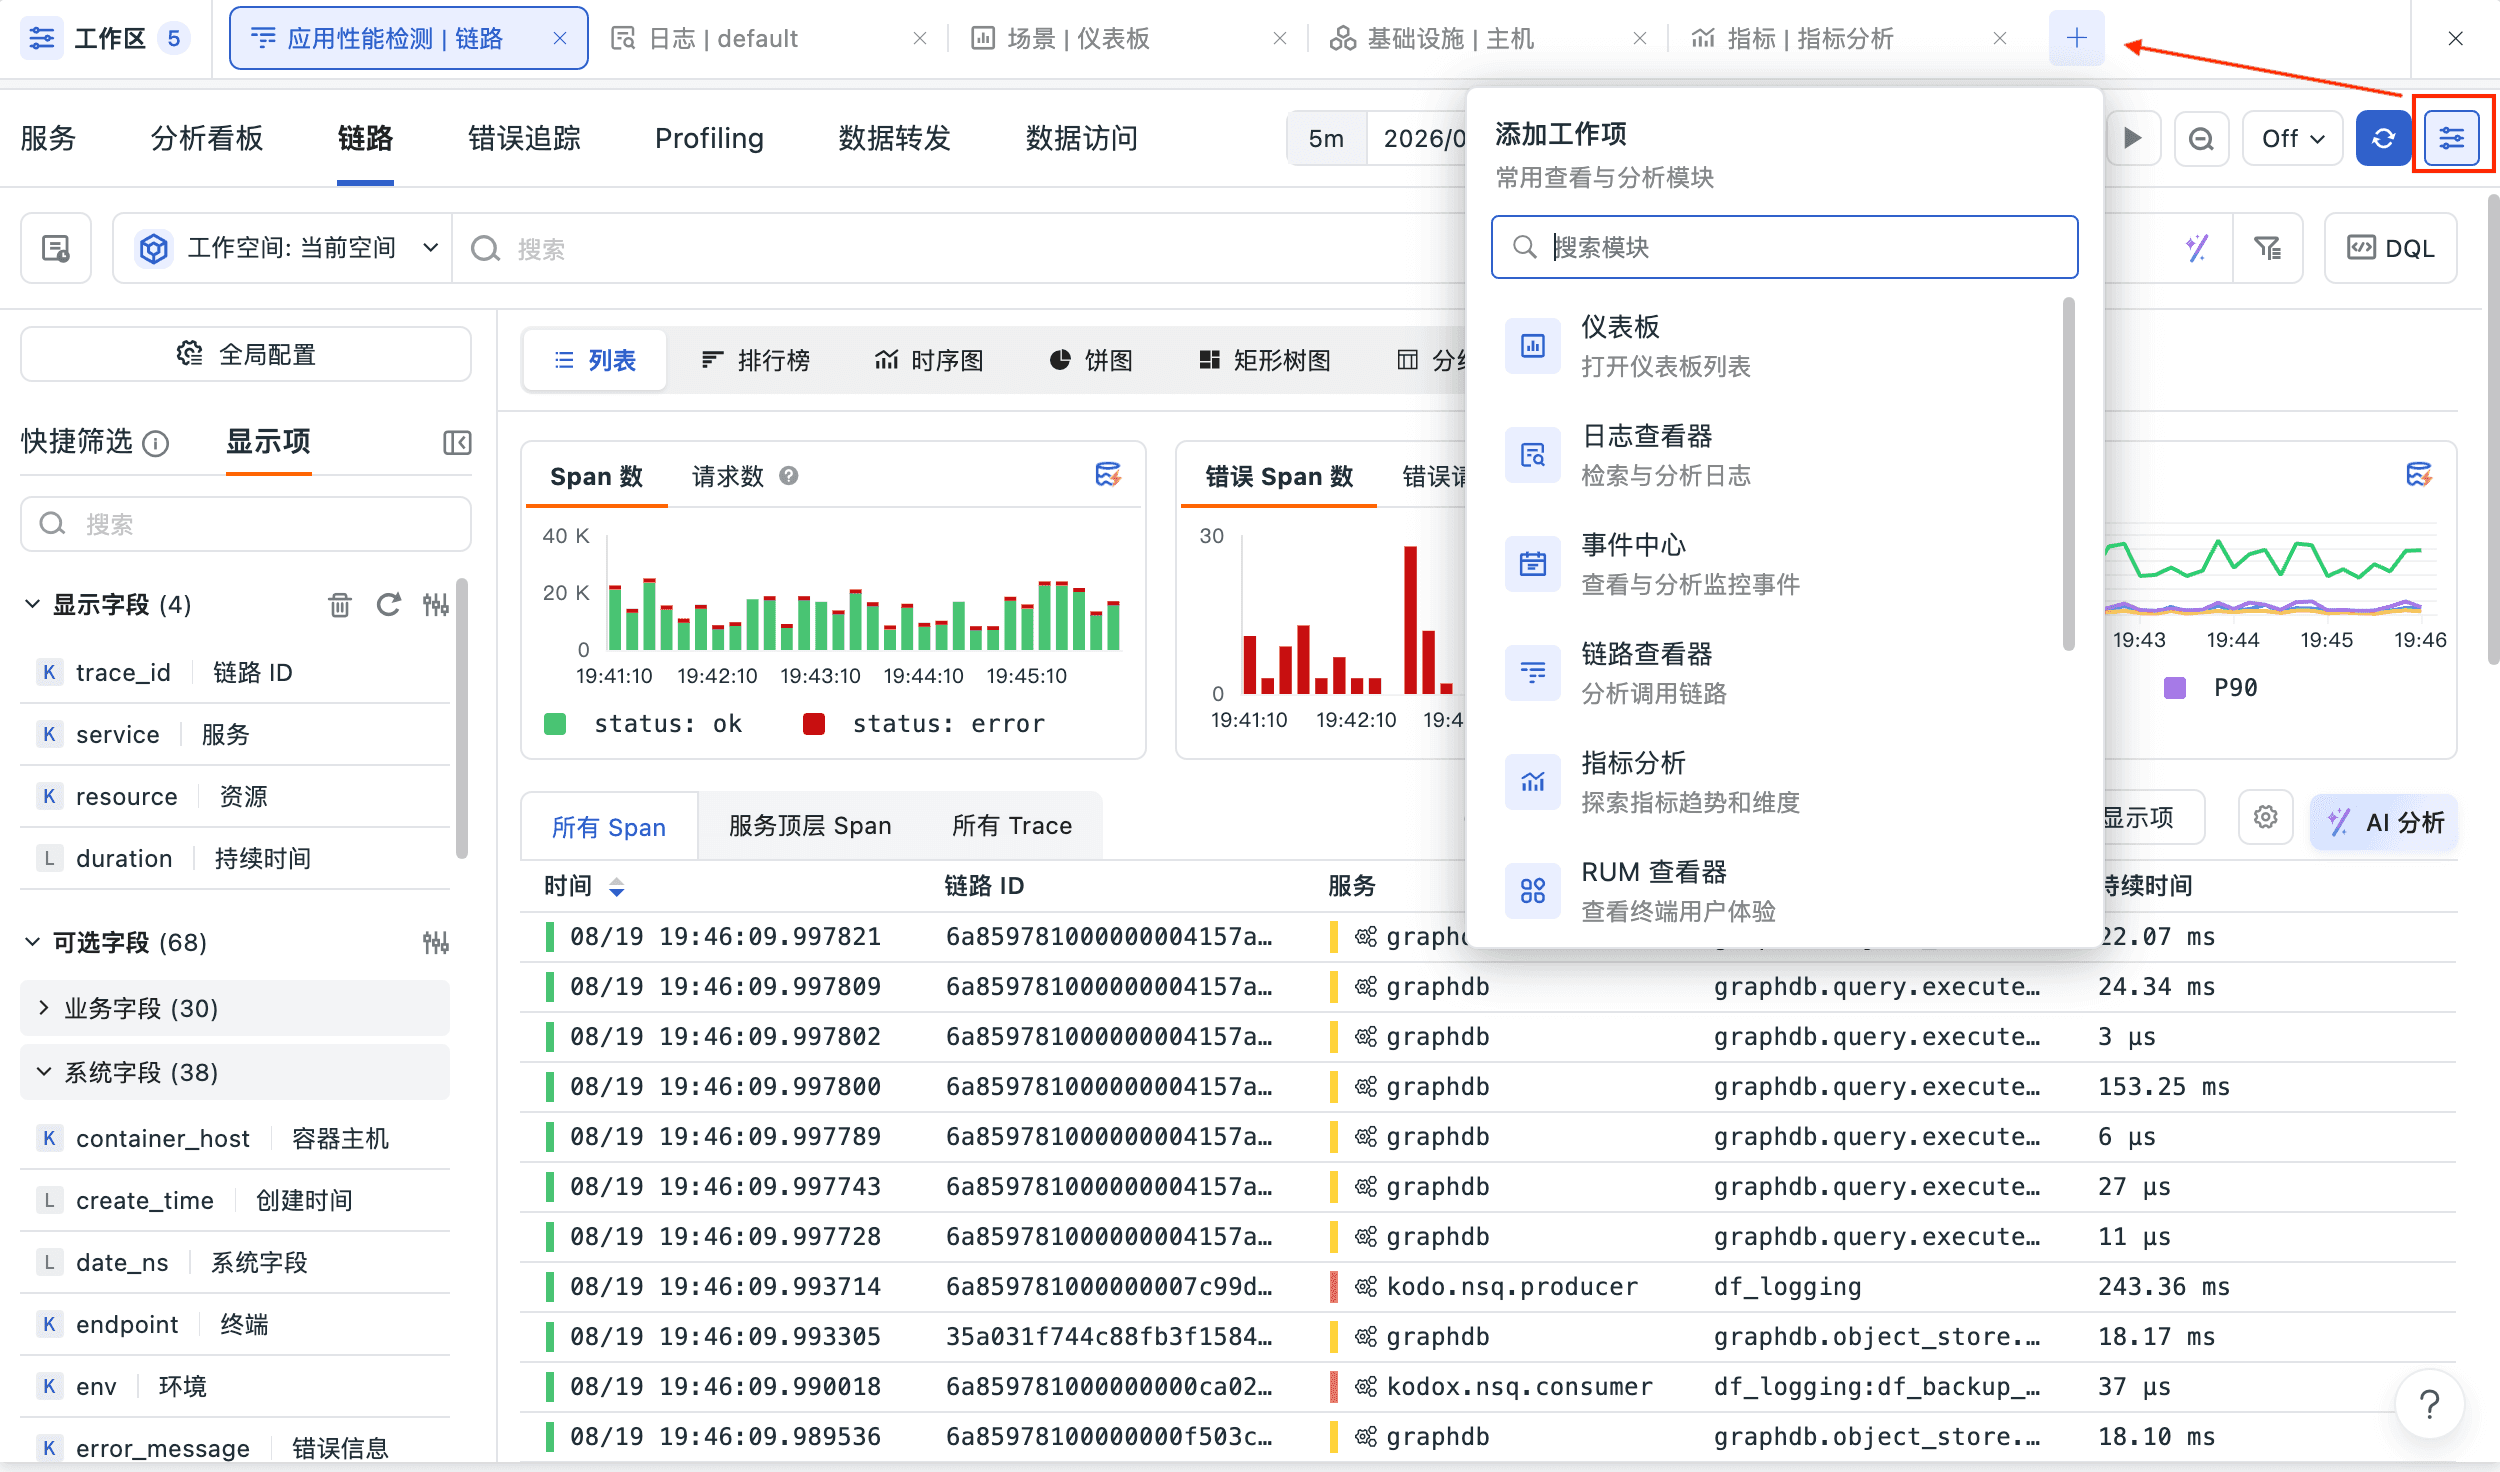Toggle P90 legend swatch
Image resolution: width=2500 pixels, height=1472 pixels.
(2174, 688)
